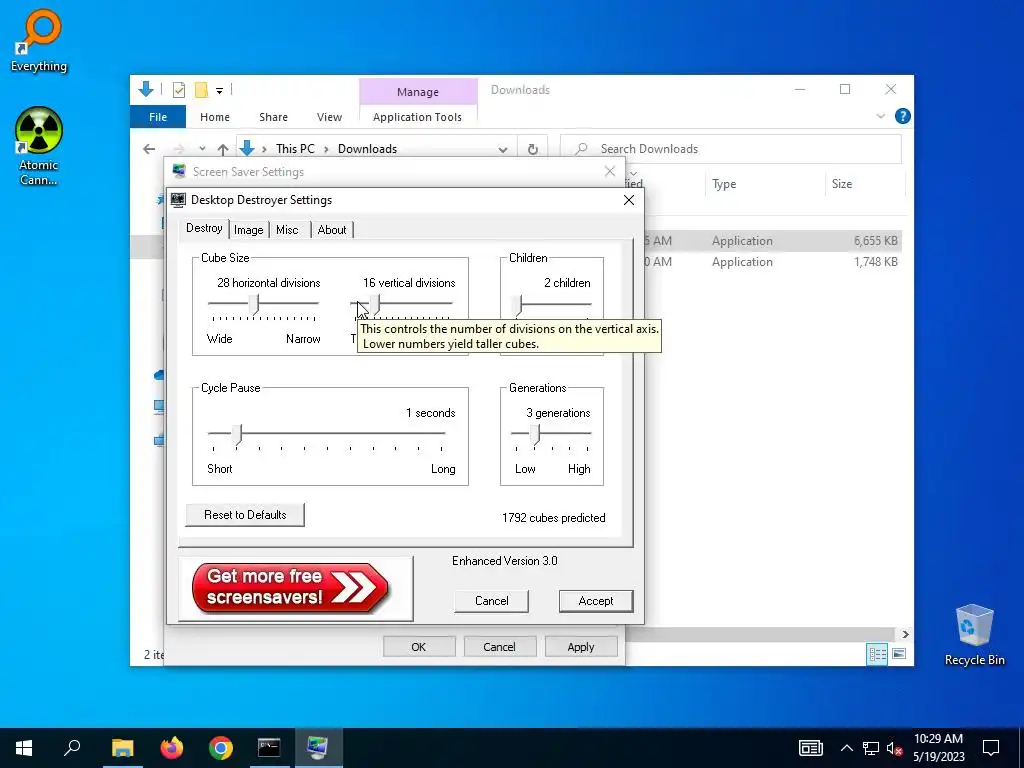Screen dimensions: 1024x768
Task: Select the 6,655 KB application row
Action: (771, 241)
